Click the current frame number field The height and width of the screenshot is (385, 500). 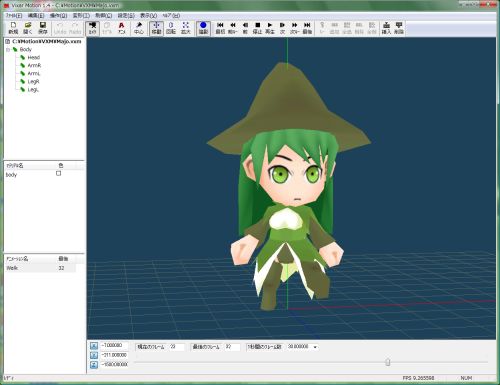[177, 347]
